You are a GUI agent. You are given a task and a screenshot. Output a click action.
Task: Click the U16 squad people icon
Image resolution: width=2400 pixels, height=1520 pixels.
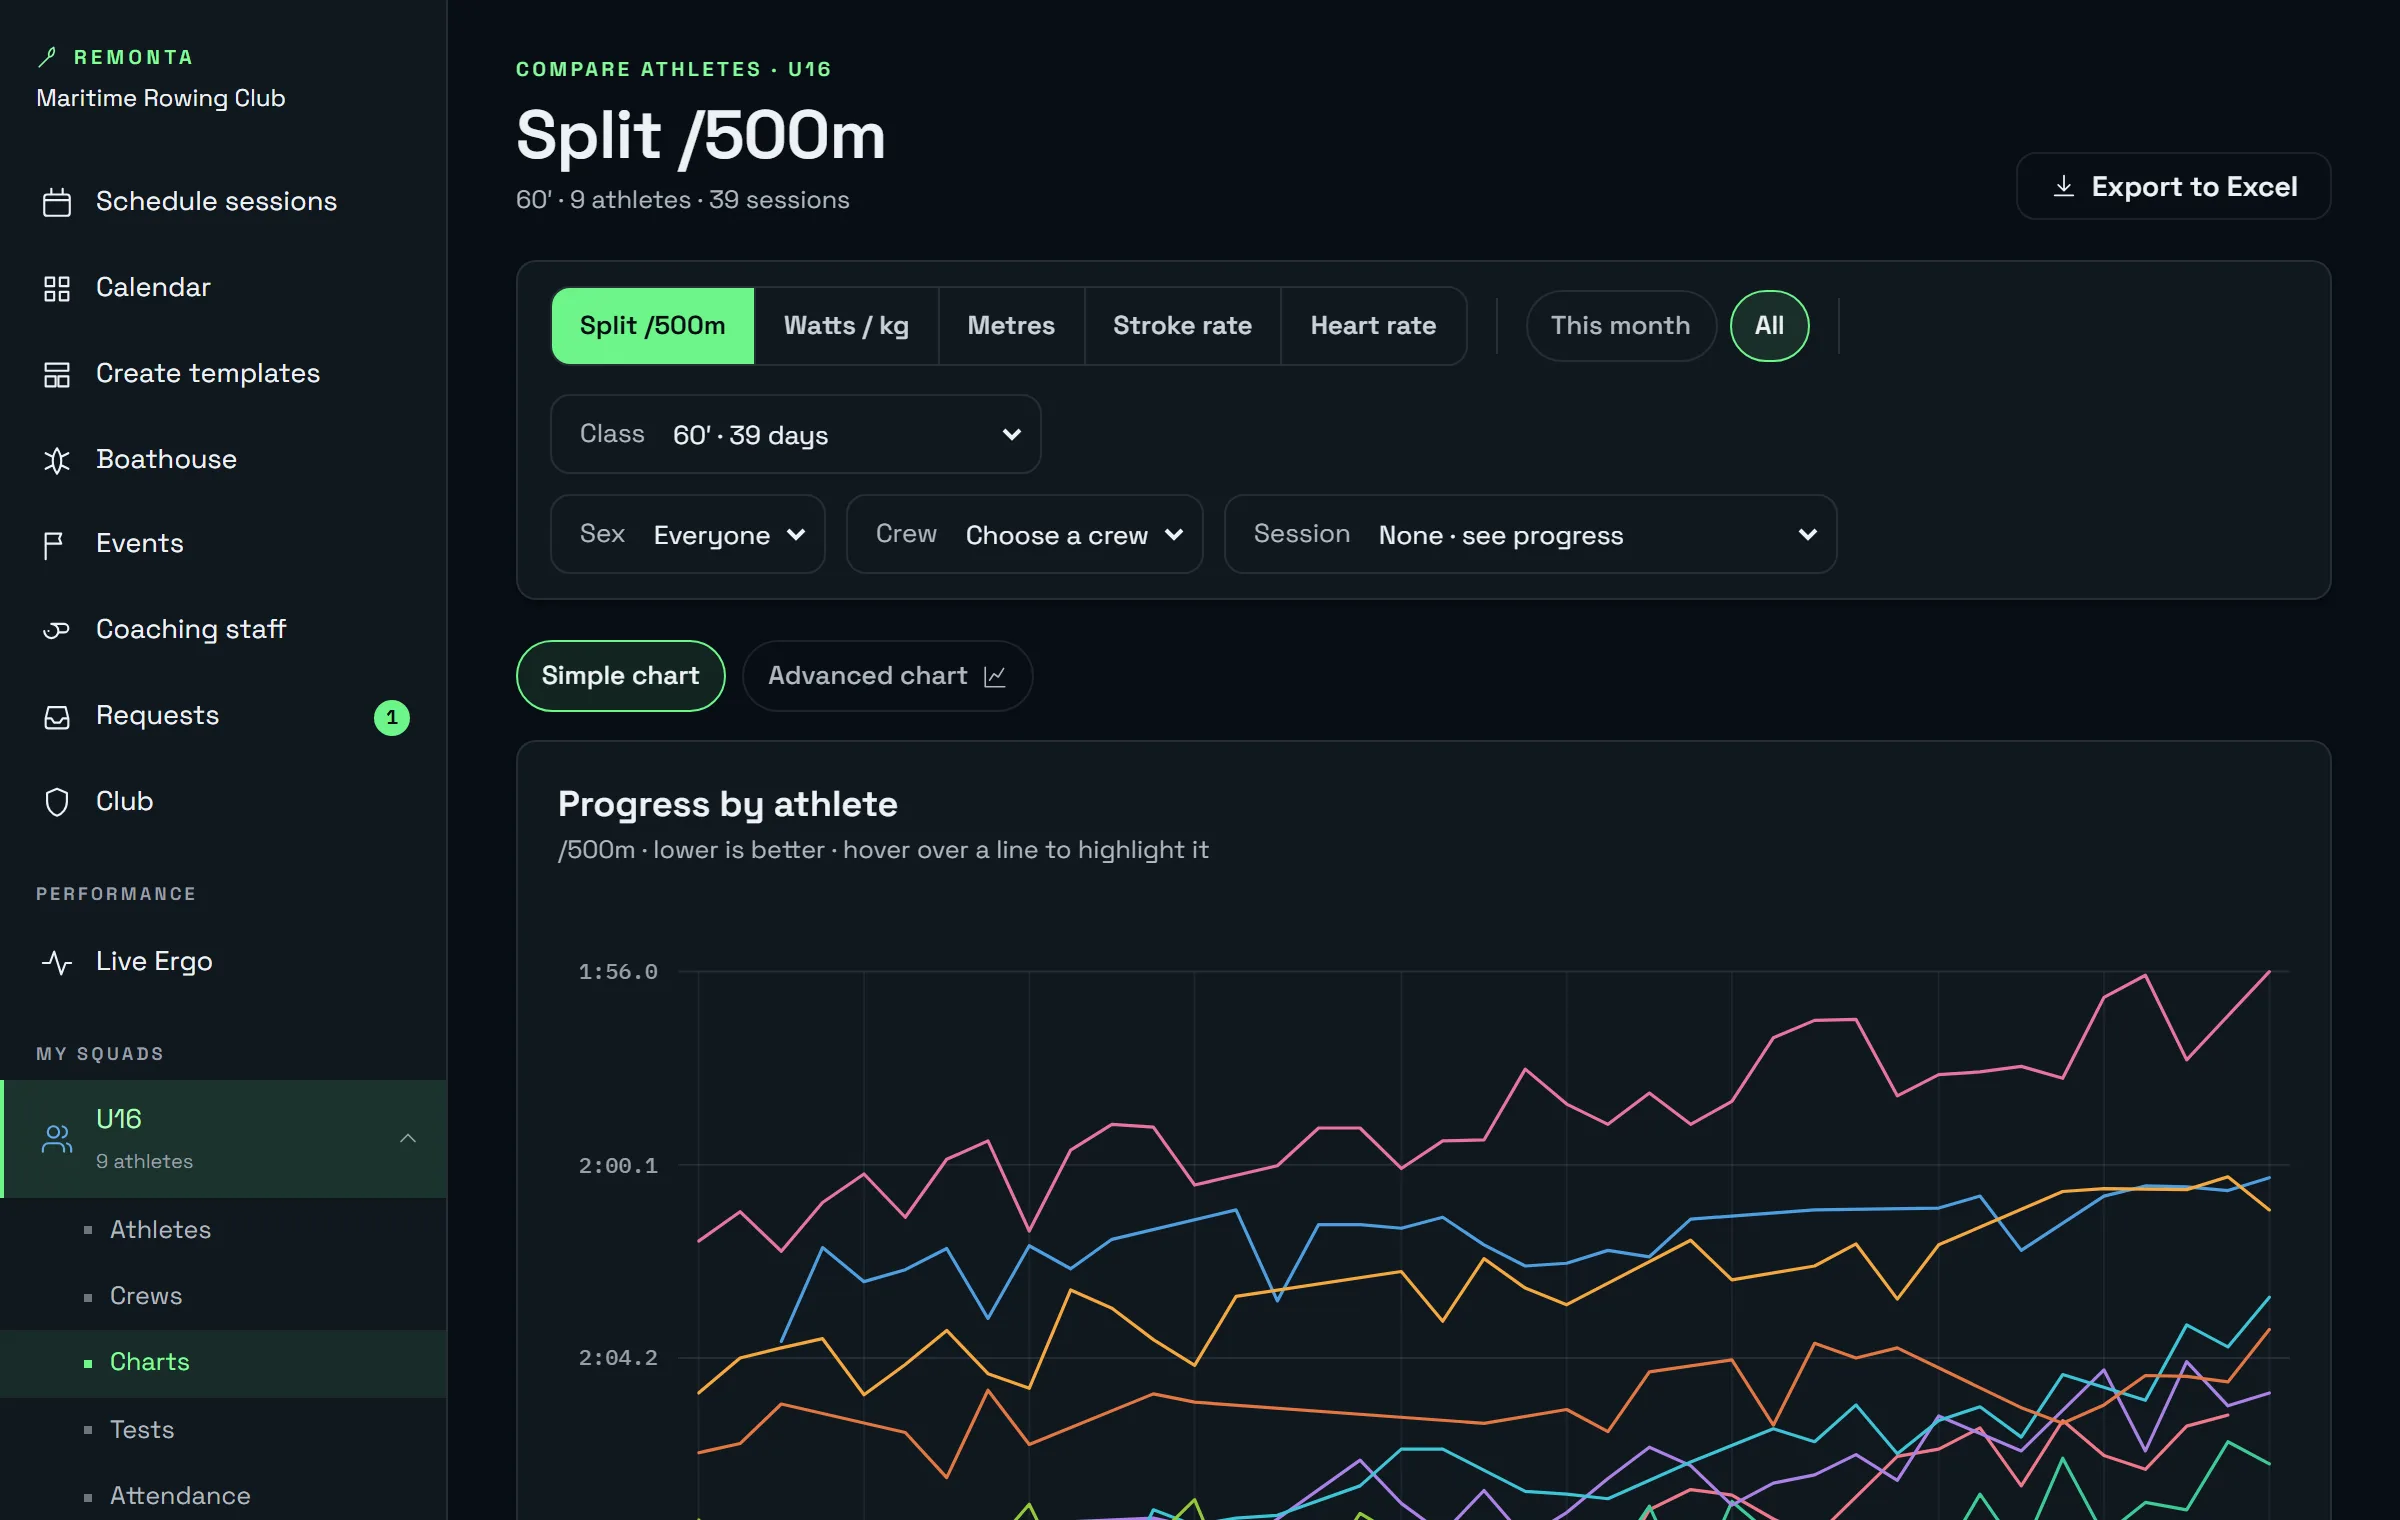[57, 1138]
